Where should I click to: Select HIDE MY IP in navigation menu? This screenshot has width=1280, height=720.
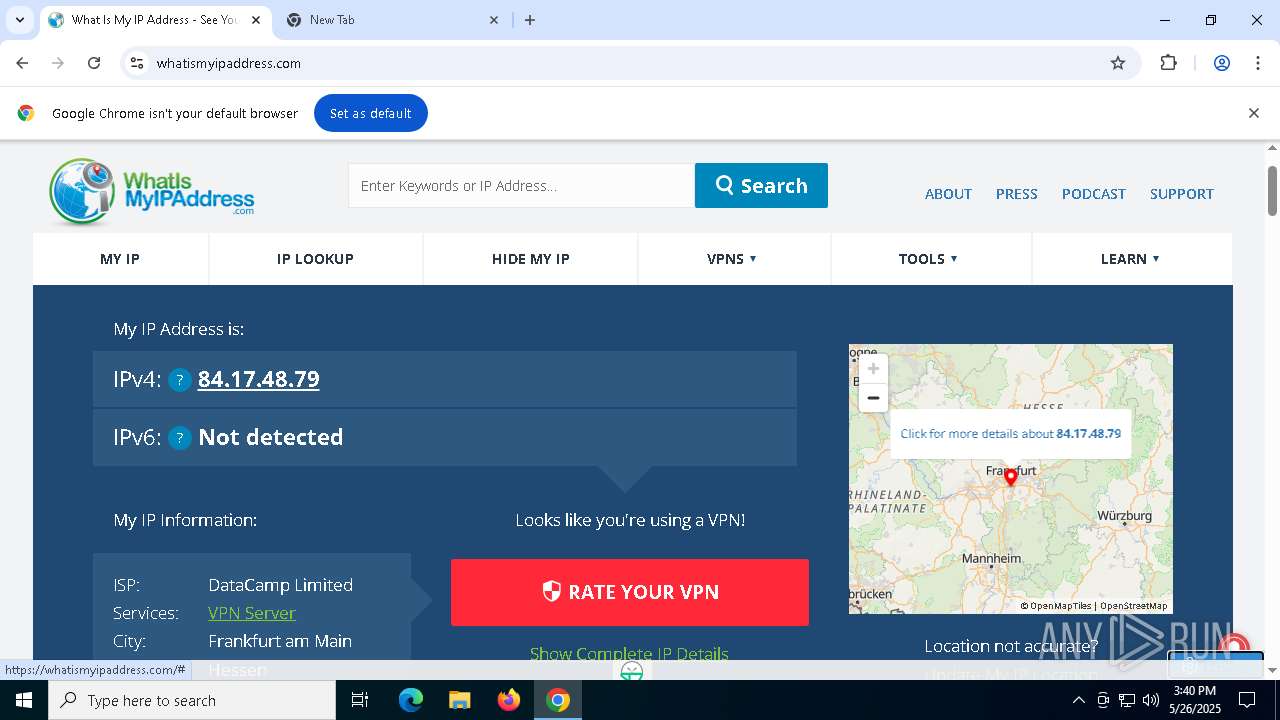531,259
